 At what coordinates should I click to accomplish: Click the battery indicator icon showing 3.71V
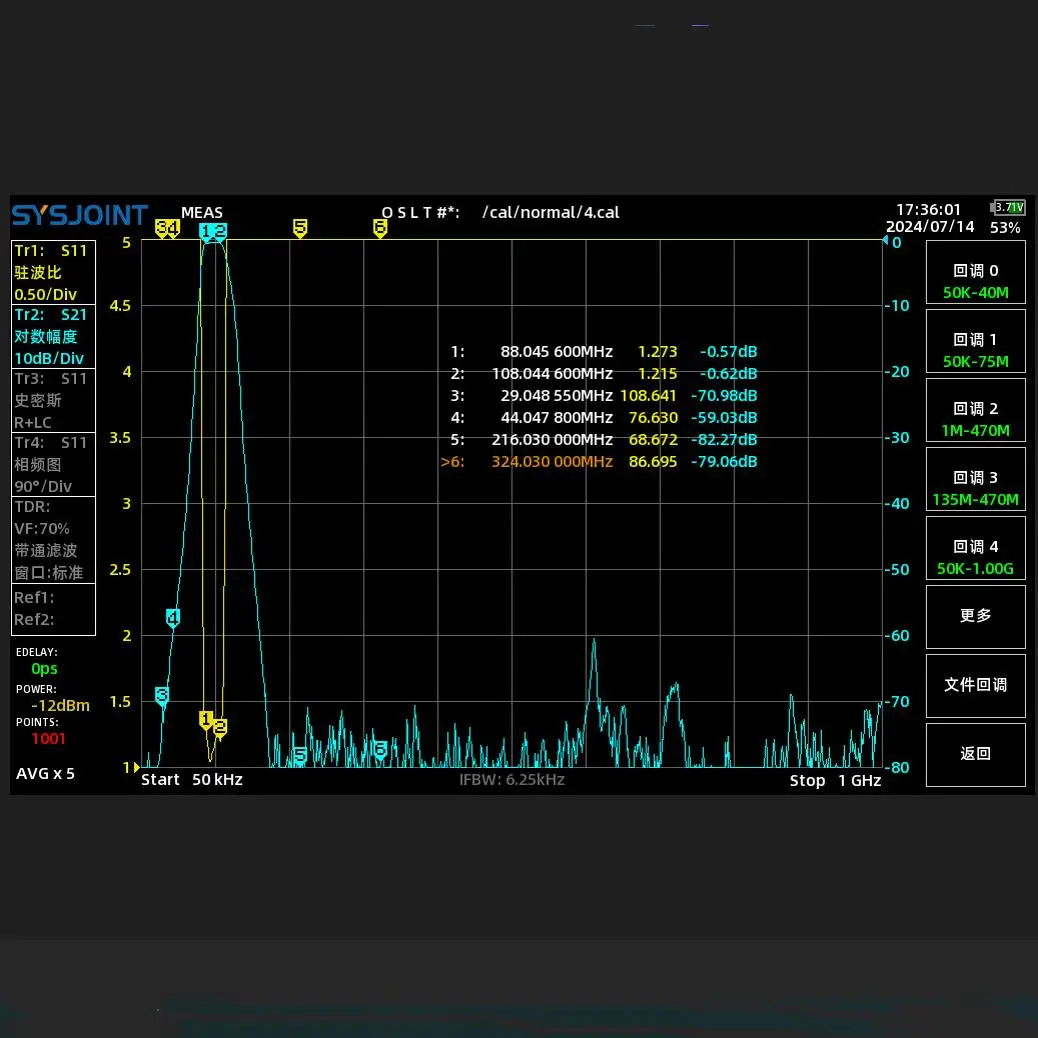click(x=1007, y=208)
